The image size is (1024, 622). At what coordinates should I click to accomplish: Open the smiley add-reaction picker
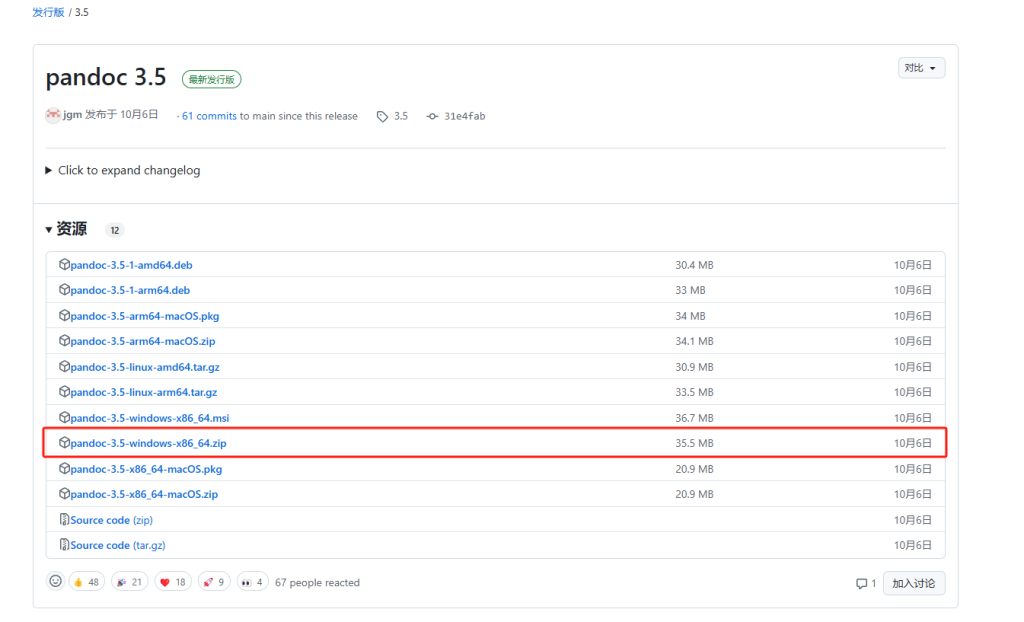coord(55,582)
